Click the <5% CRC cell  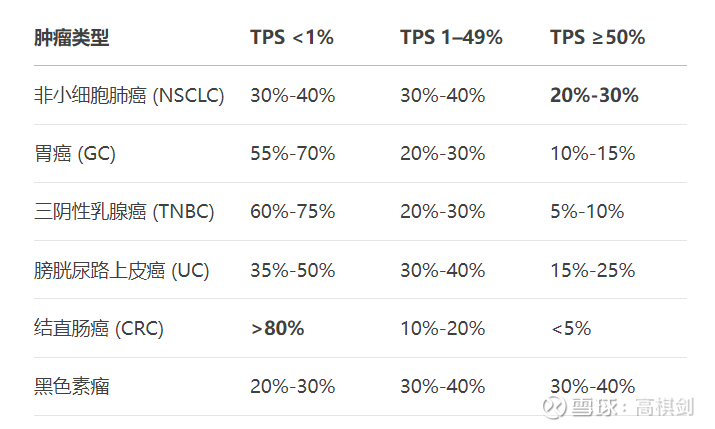[x=571, y=328]
